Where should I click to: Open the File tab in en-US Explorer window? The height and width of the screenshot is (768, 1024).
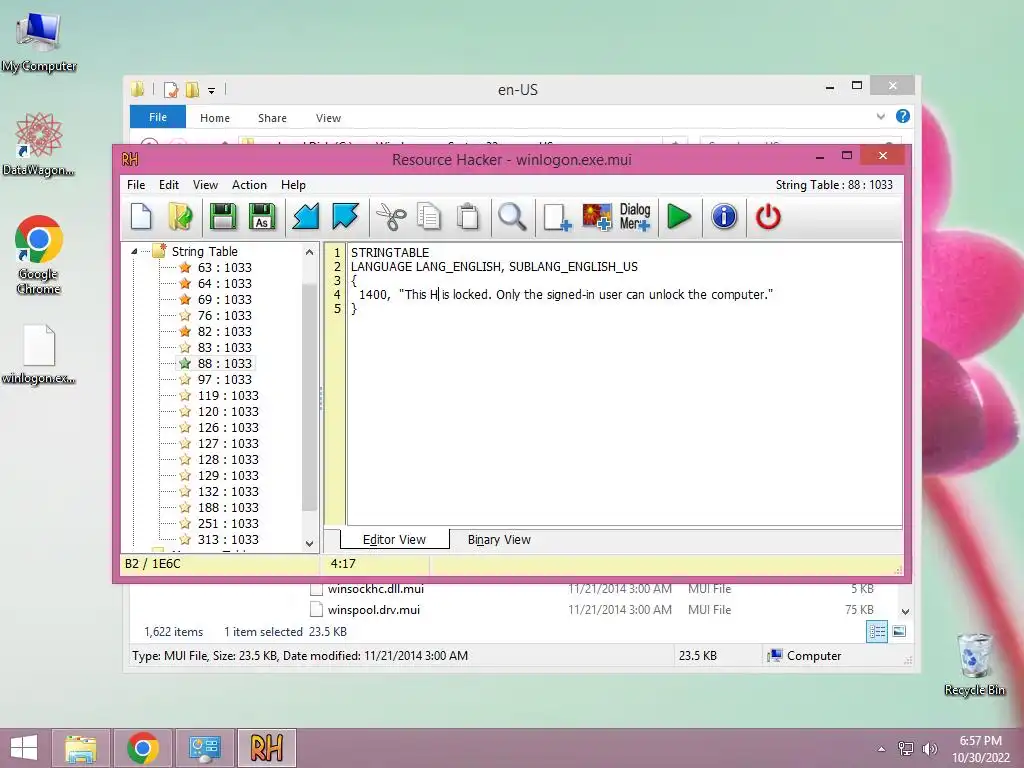click(157, 117)
